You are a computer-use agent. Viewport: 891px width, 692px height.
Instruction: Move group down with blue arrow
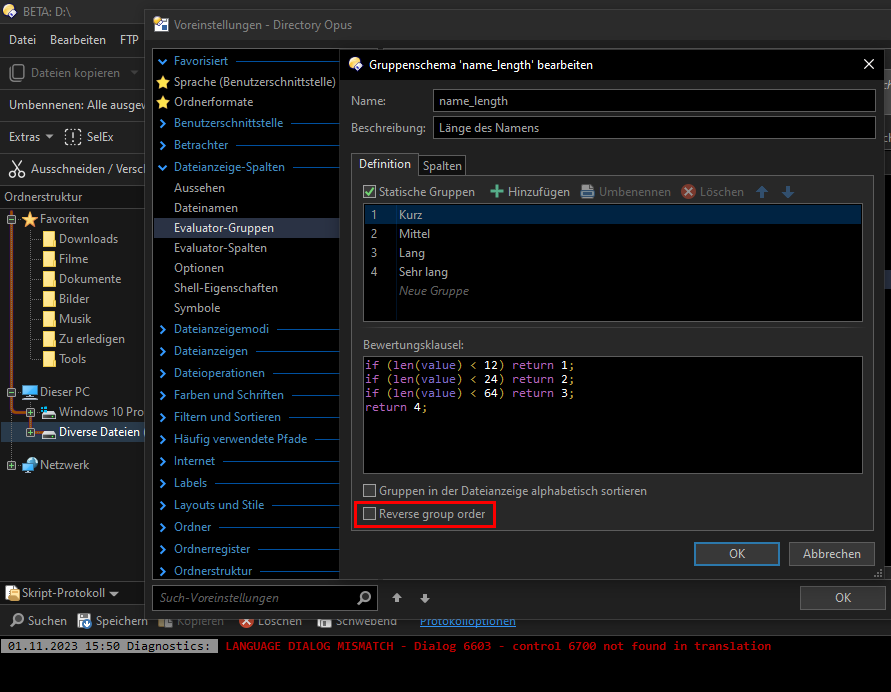788,192
